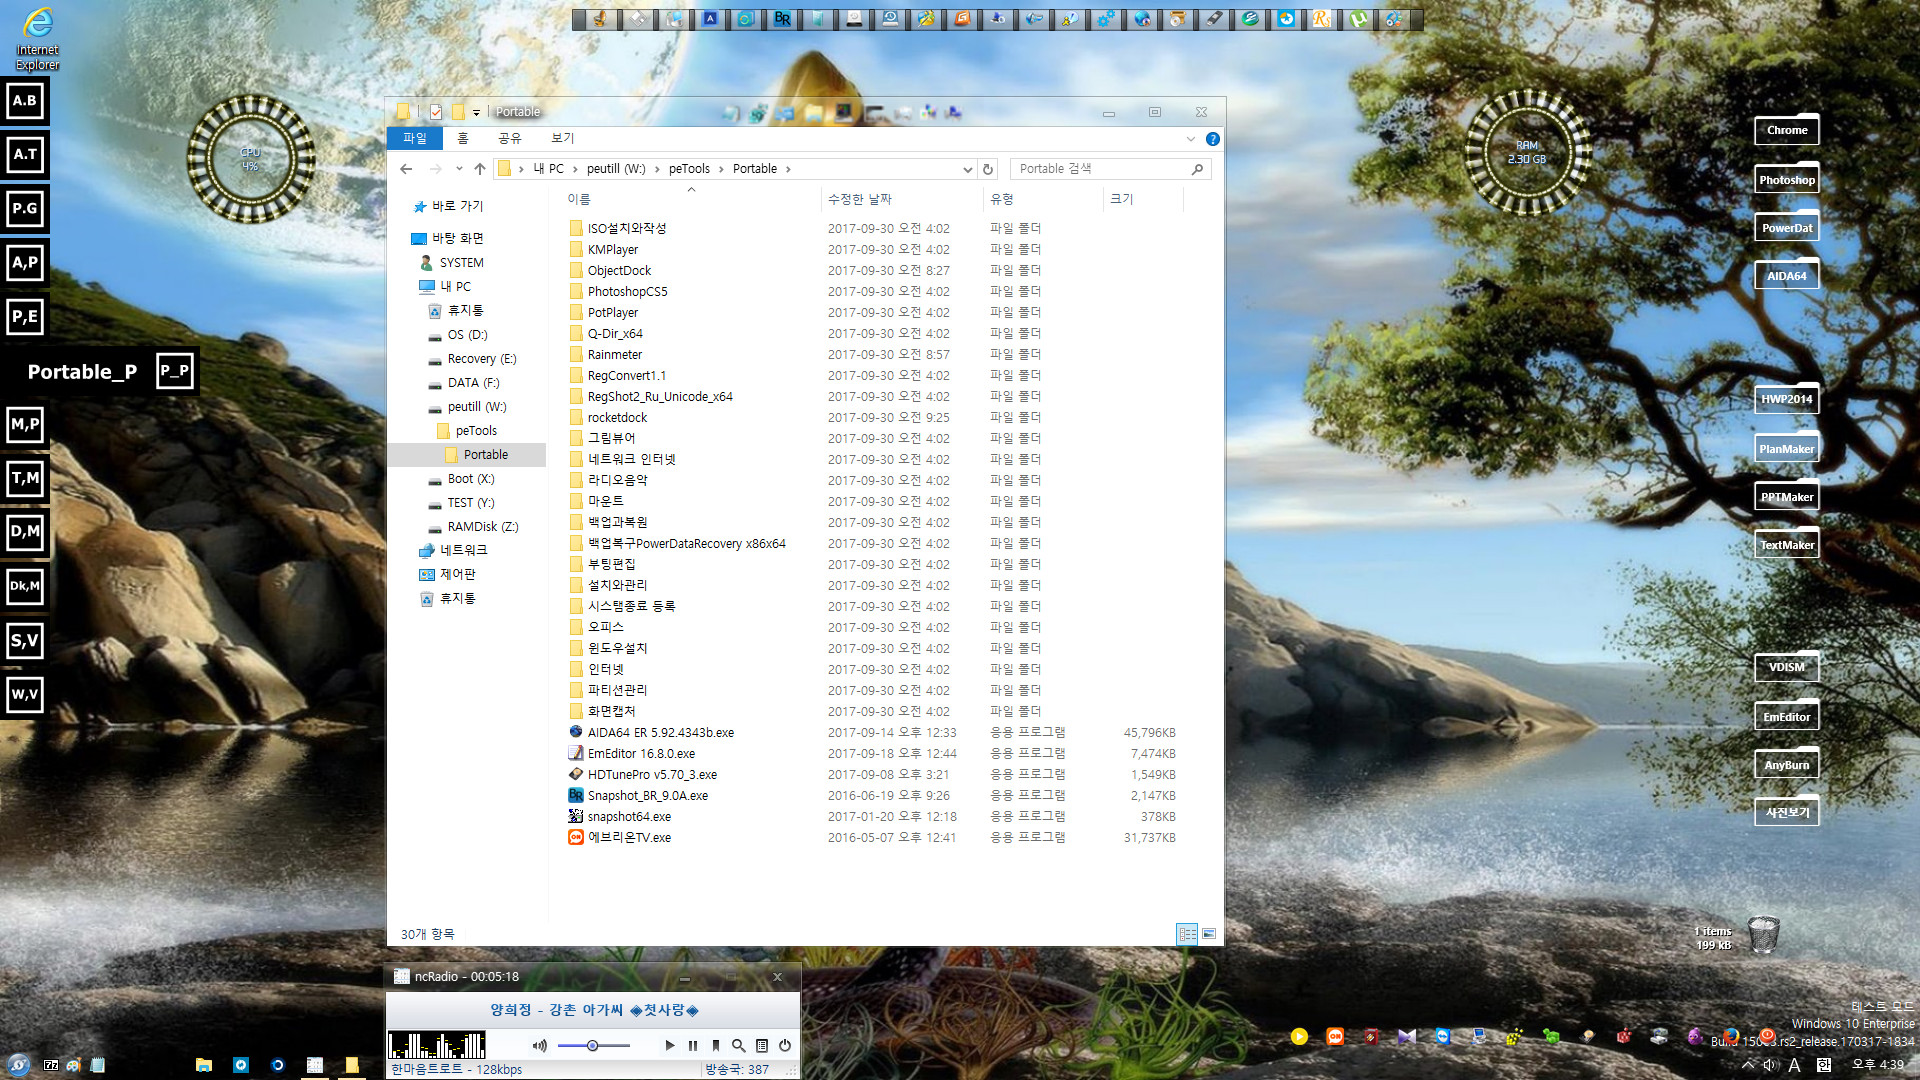The height and width of the screenshot is (1080, 1920).
Task: Switch to large icons view in Explorer
Action: point(1209,933)
